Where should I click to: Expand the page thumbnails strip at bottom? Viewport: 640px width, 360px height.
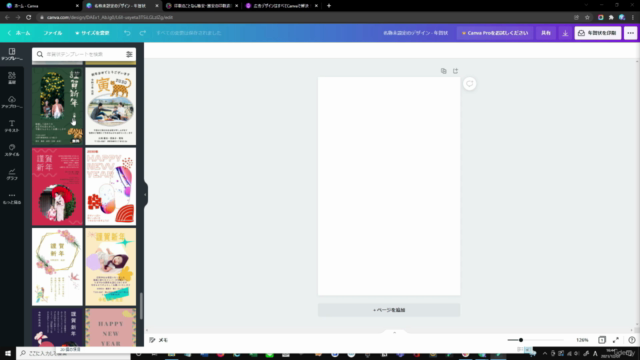pyautogui.click(x=394, y=333)
